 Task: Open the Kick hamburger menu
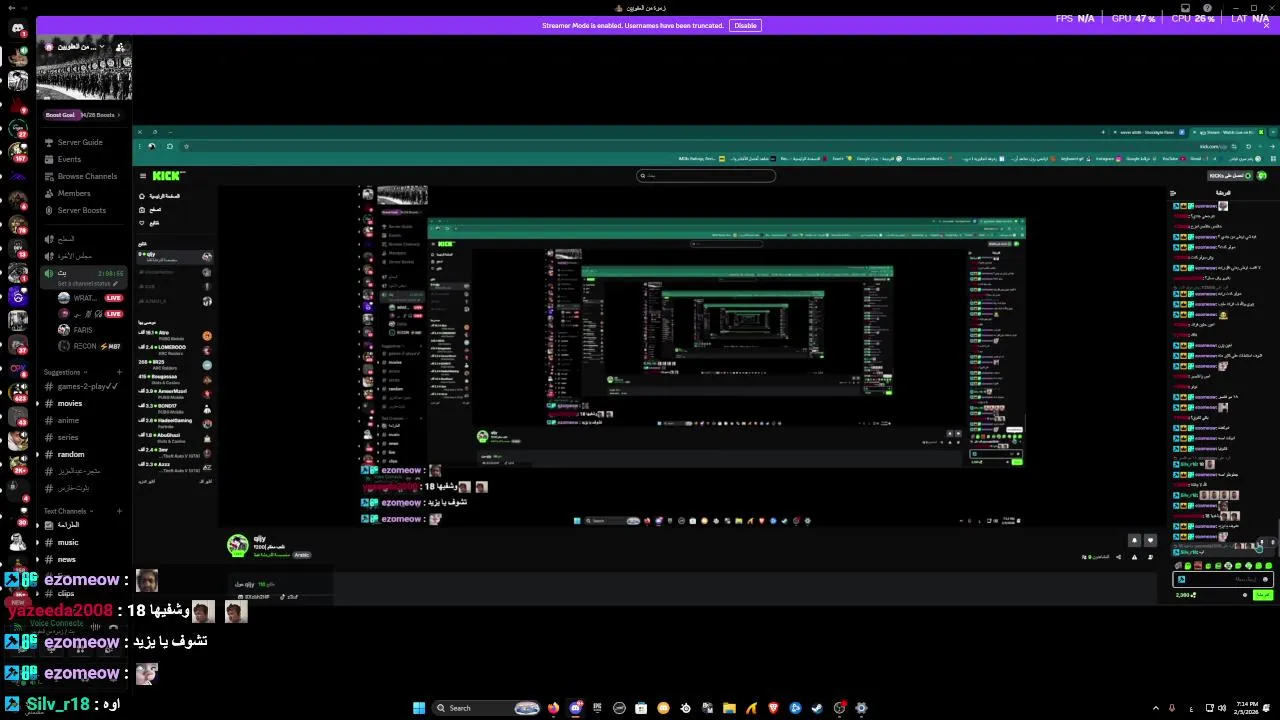tap(142, 176)
